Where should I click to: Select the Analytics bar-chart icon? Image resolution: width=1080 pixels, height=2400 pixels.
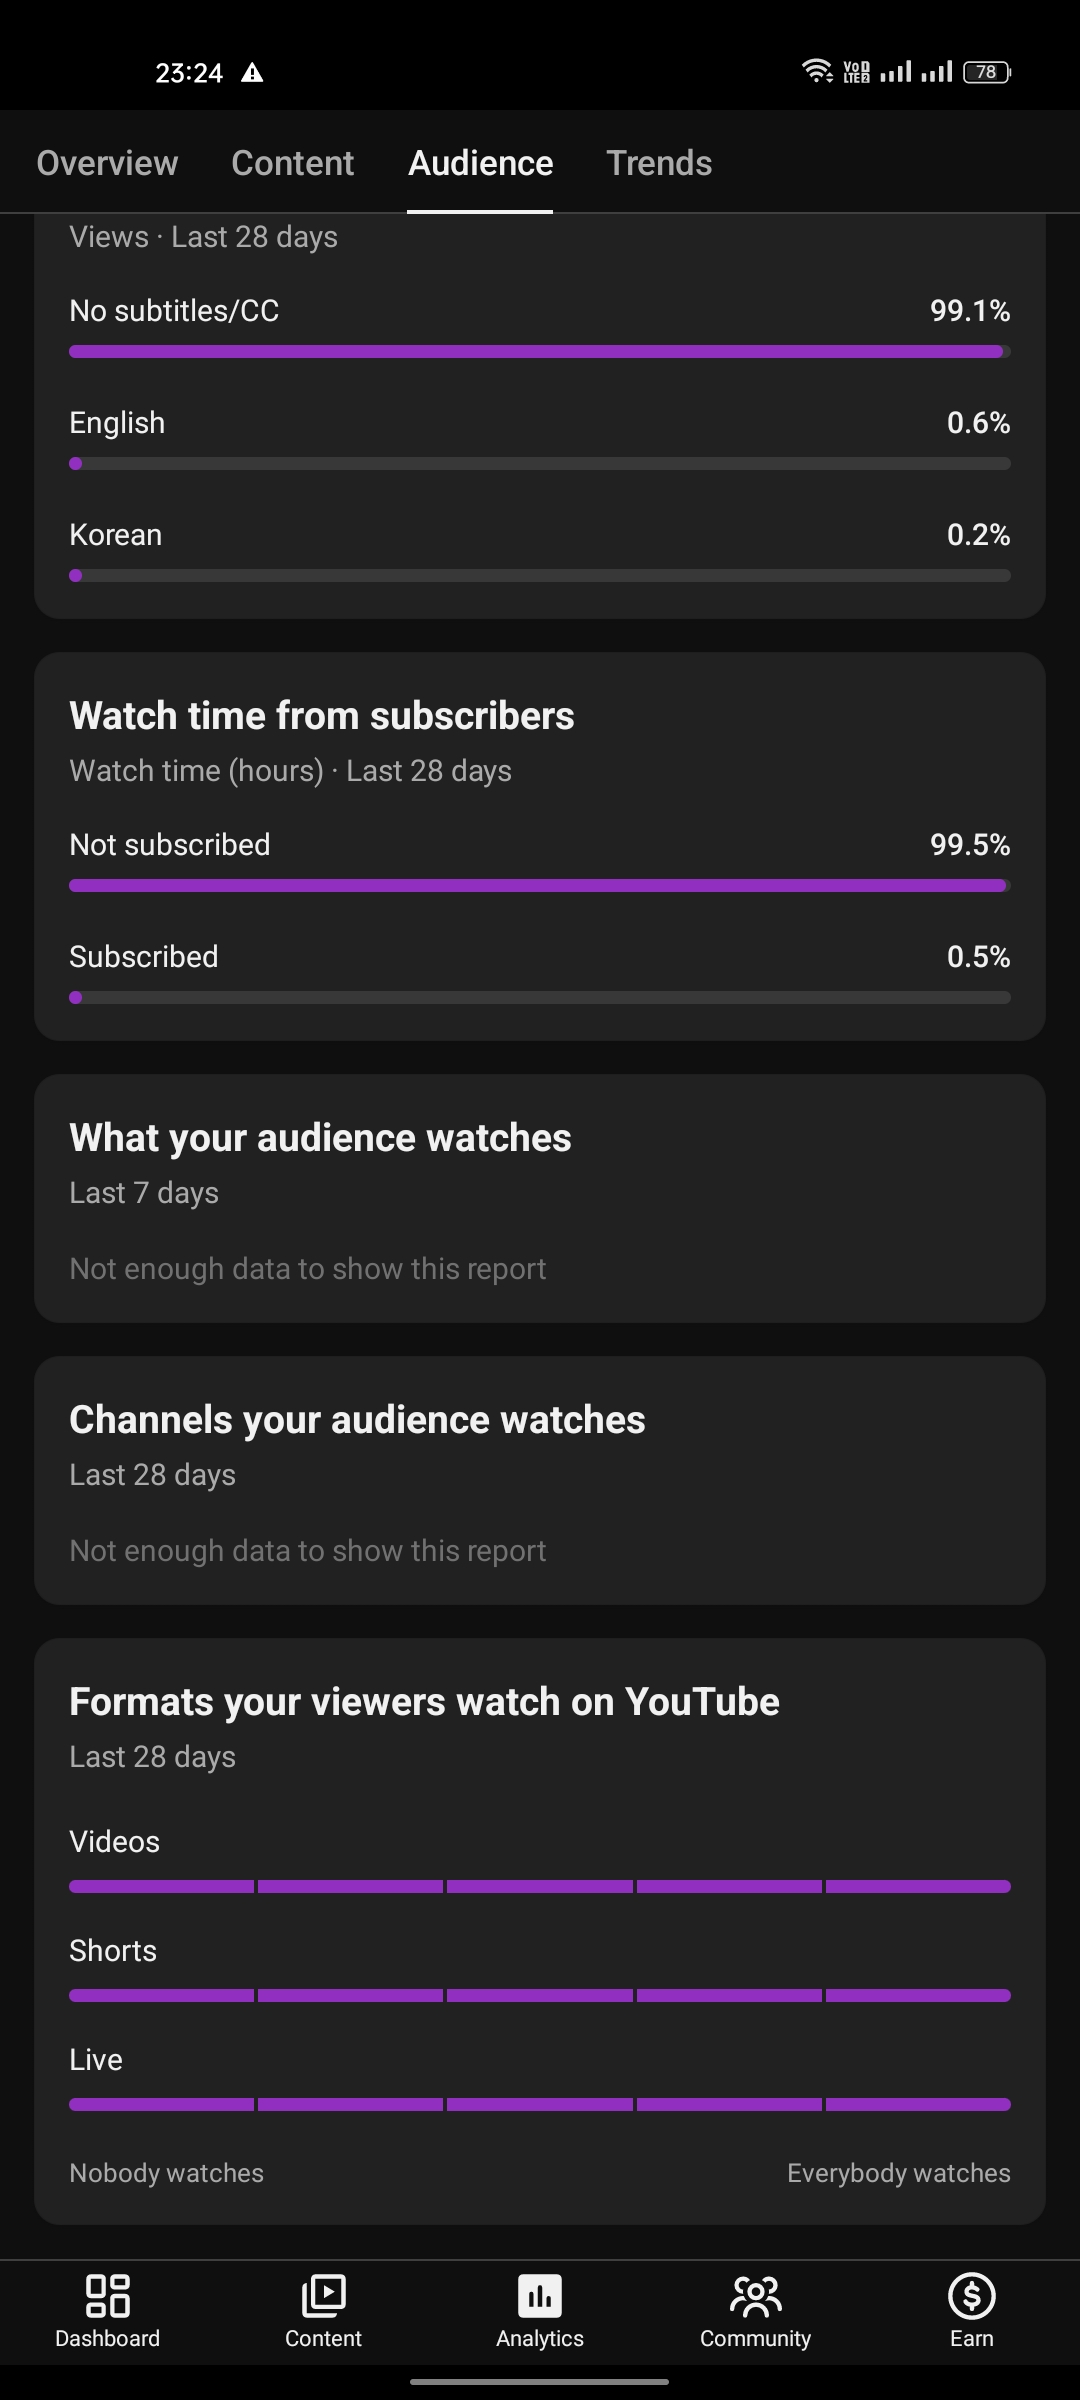click(540, 2296)
